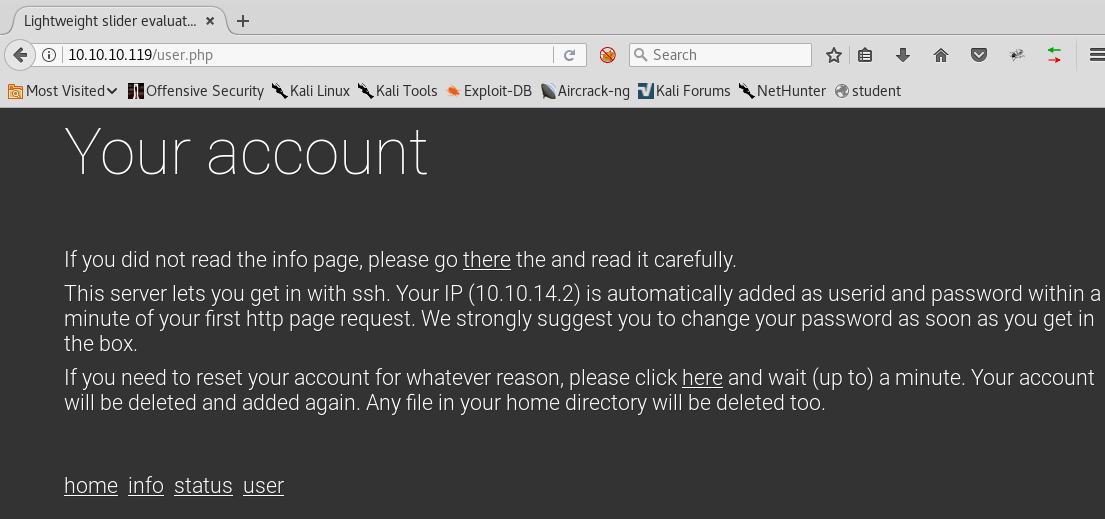Click the Pocket icon
This screenshot has width=1105, height=519.
coord(979,55)
